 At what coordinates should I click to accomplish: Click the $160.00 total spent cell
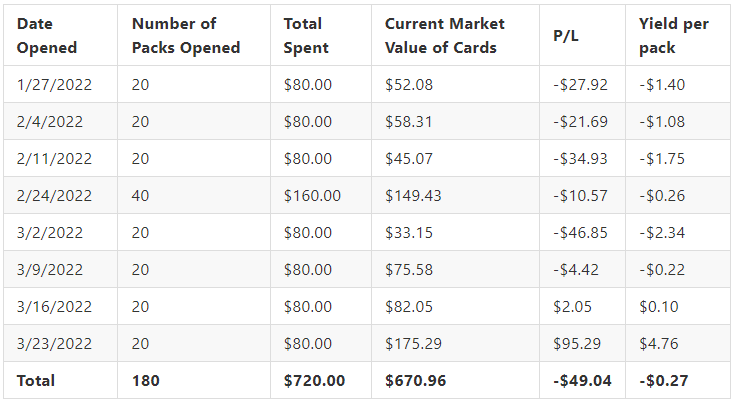(312, 195)
